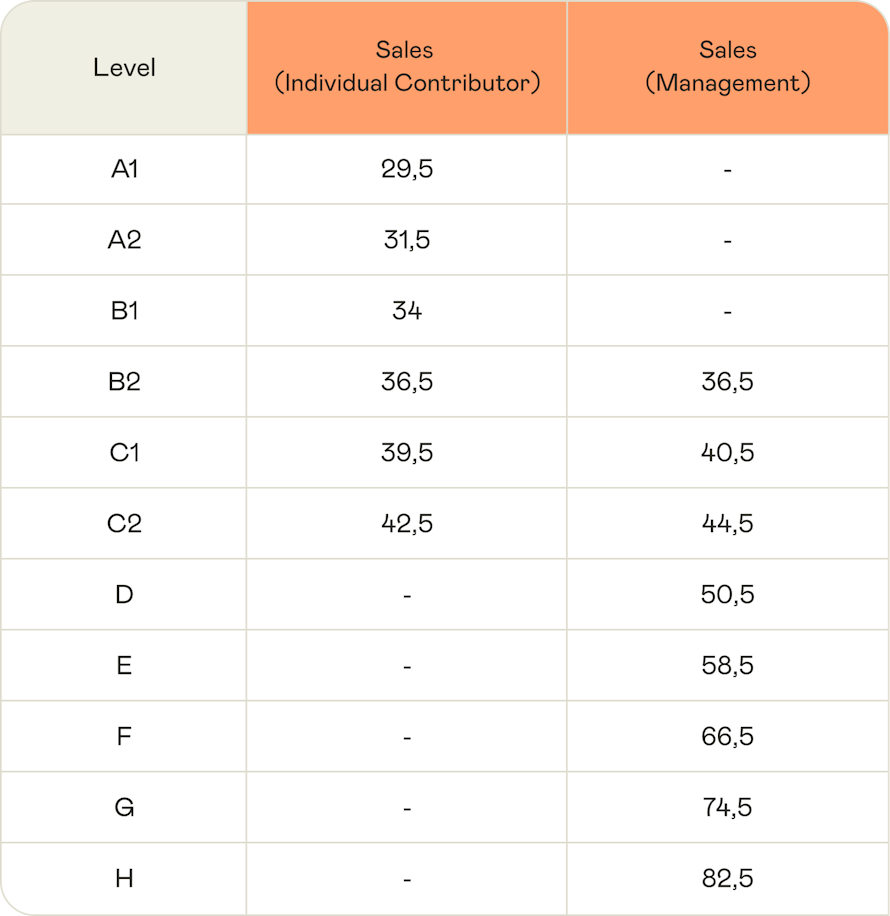Select the Sales (Management) column header
The height and width of the screenshot is (916, 890).
[x=728, y=67]
